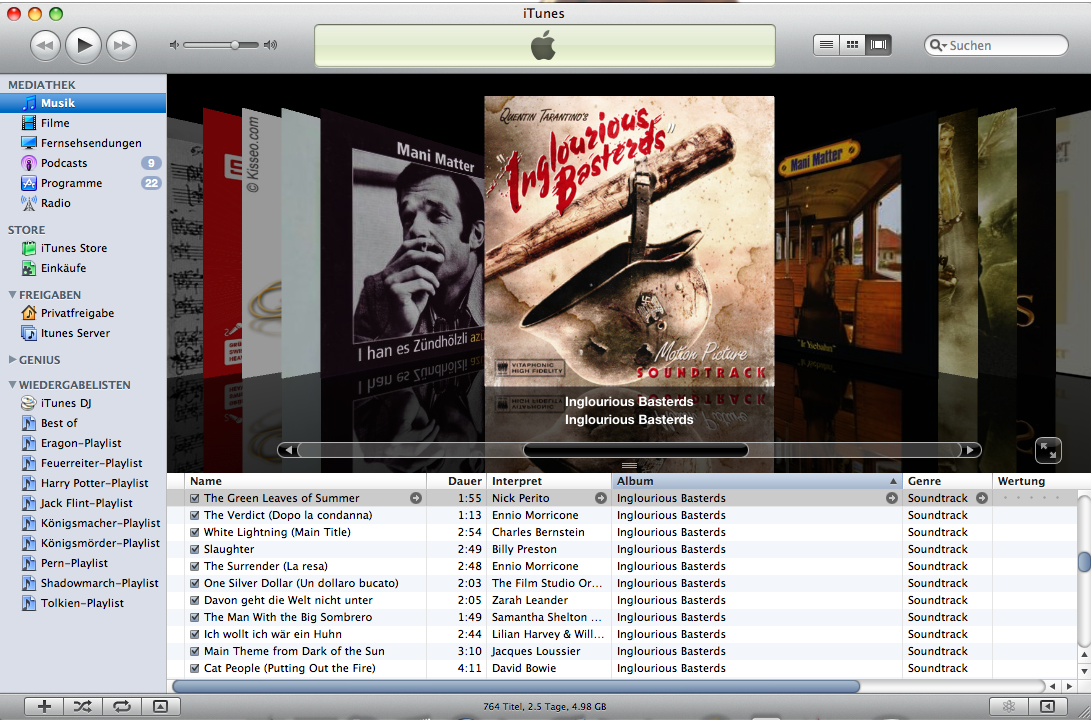
Task: Add a new playlist with plus button
Action: tap(44, 707)
